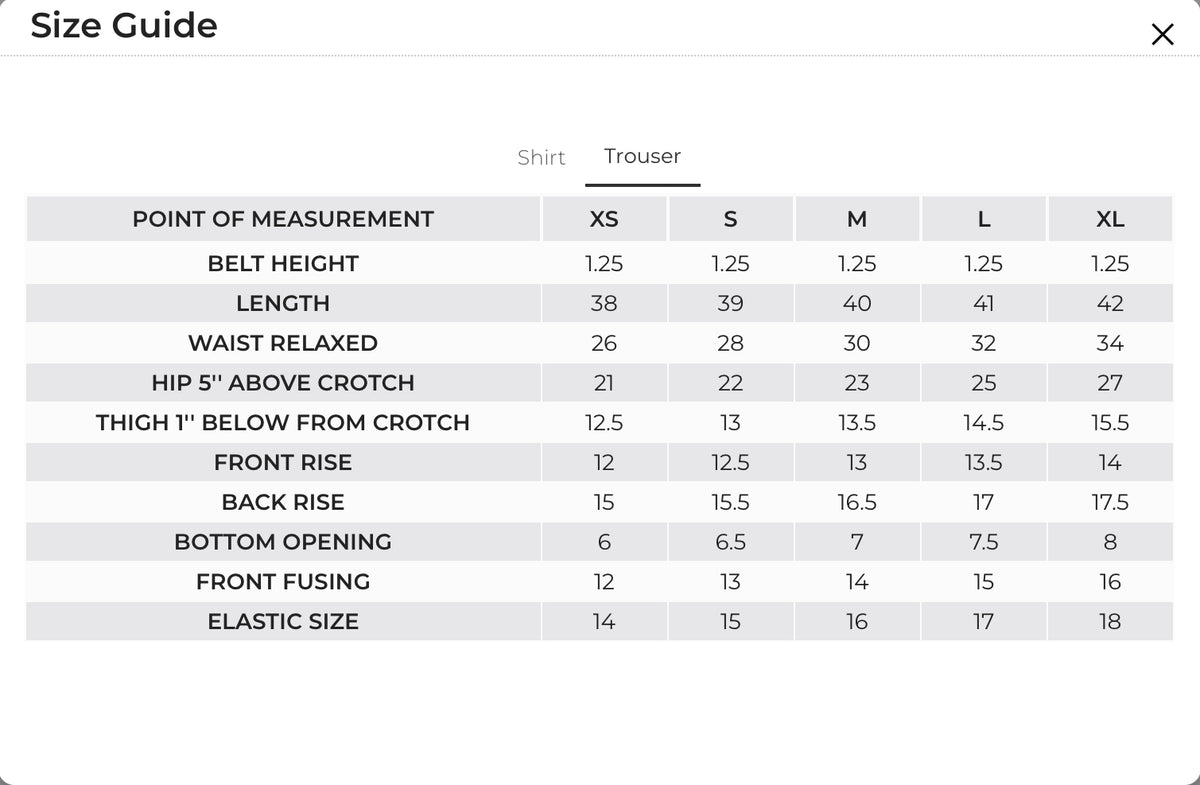Screen dimensions: 1200x785
Task: Close the Size Guide dialog
Action: (x=1162, y=35)
